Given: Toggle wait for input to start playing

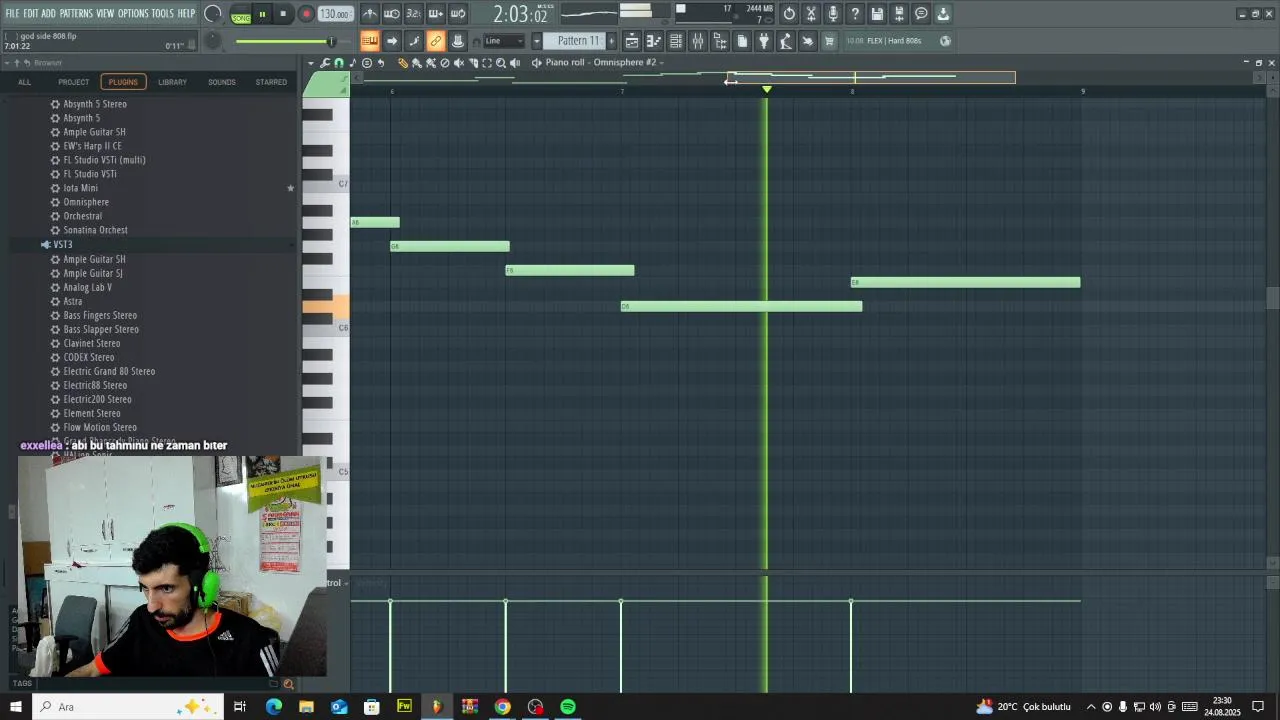Looking at the screenshot, I should (392, 14).
